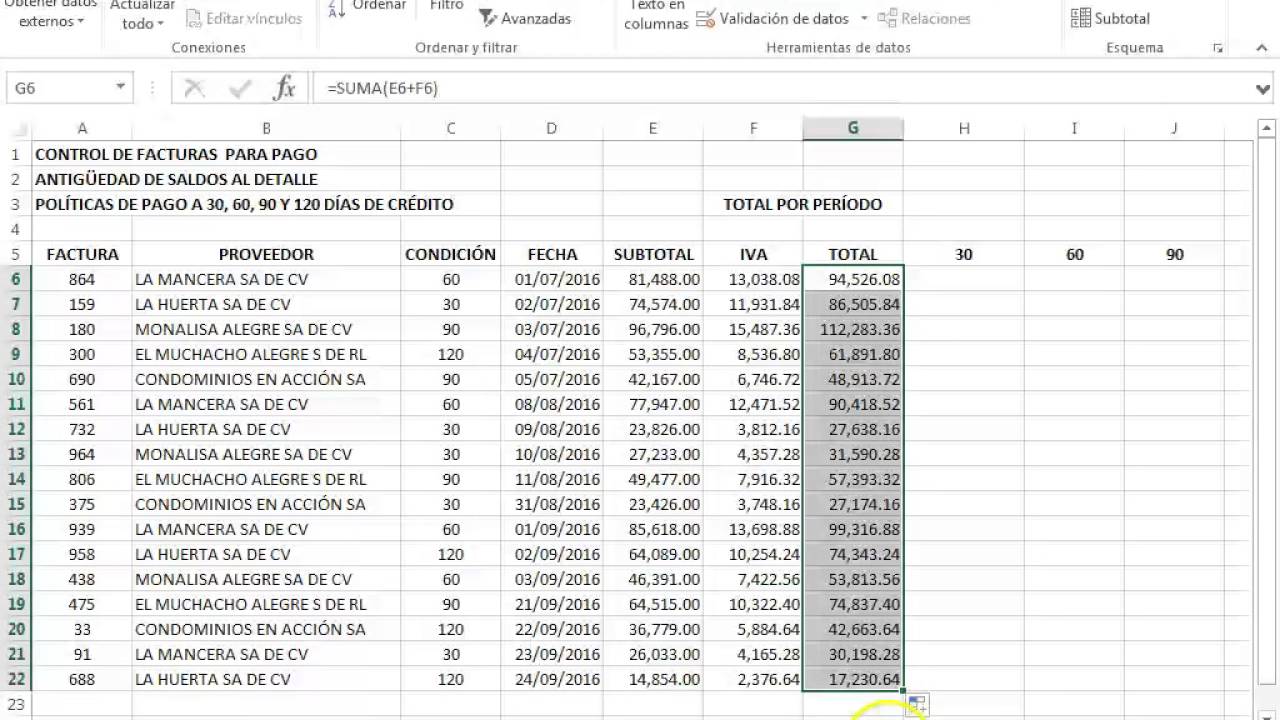This screenshot has height=720, width=1280.
Task: Click invoice number 732
Action: (82, 429)
